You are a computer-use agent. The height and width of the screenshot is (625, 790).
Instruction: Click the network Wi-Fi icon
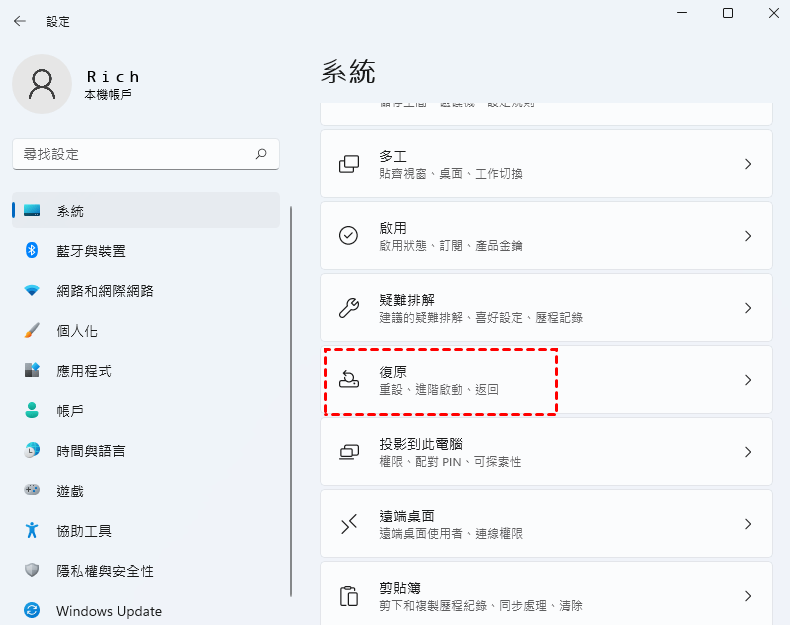[32, 291]
